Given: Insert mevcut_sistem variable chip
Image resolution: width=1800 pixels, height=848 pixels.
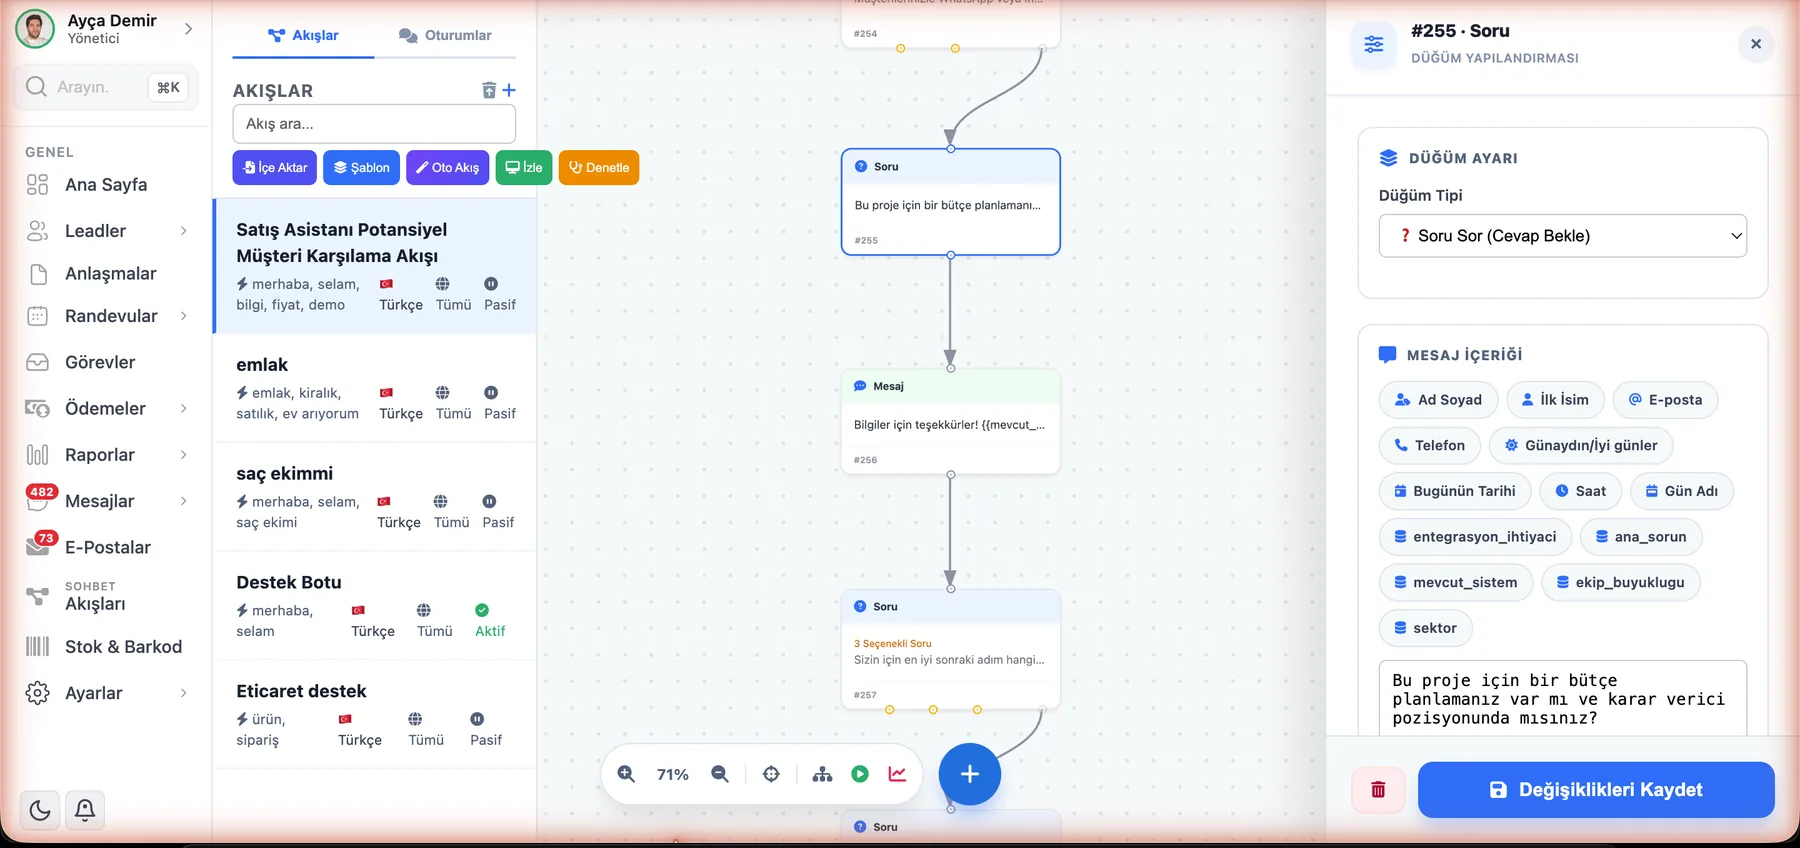Looking at the screenshot, I should 1456,583.
